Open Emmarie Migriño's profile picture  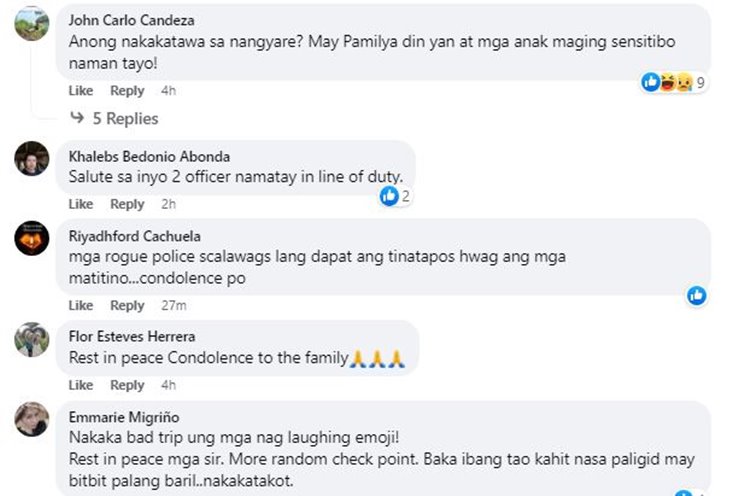click(x=31, y=419)
